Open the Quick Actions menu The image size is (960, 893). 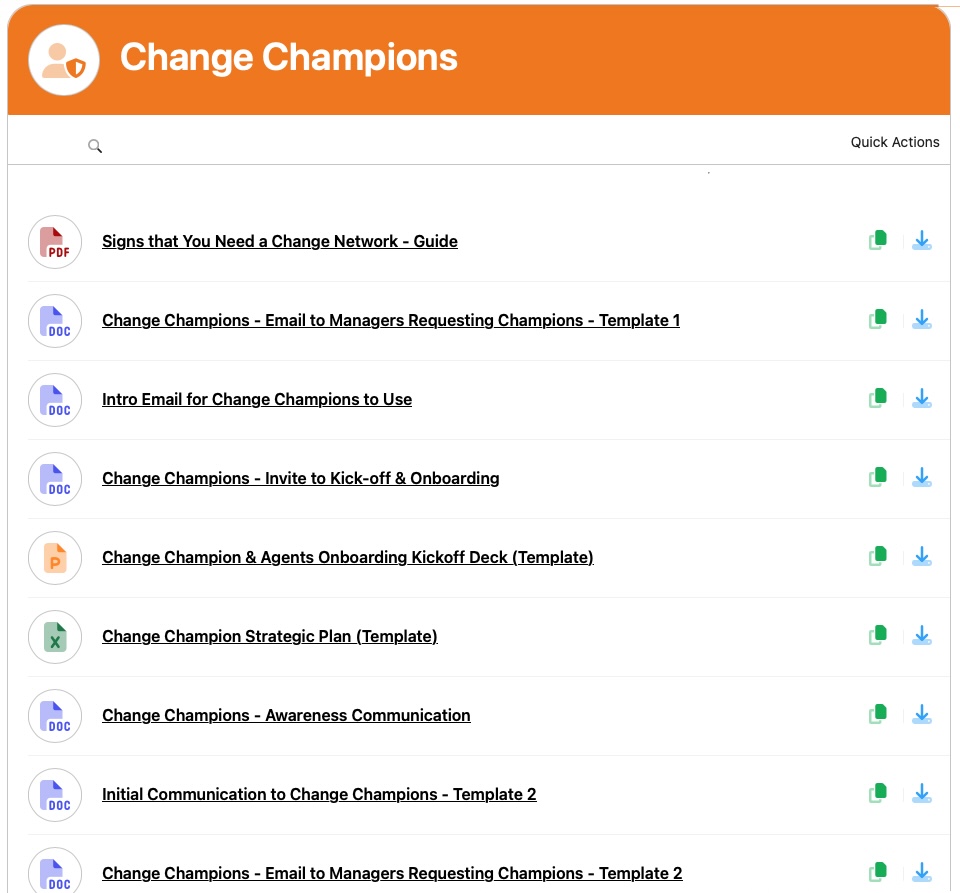tap(894, 142)
